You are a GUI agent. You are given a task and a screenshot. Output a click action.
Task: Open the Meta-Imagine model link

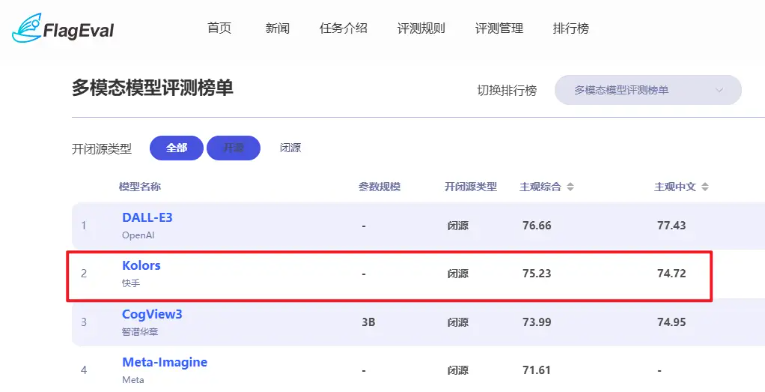pyautogui.click(x=164, y=362)
